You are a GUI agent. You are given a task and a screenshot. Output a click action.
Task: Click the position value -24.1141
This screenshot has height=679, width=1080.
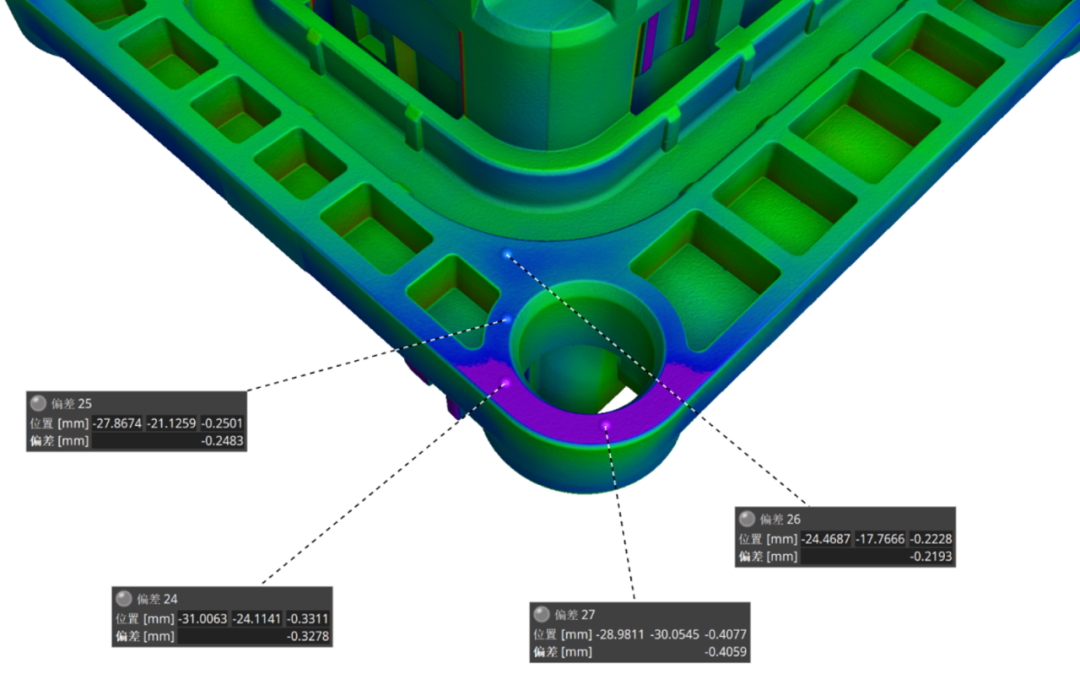pyautogui.click(x=257, y=618)
